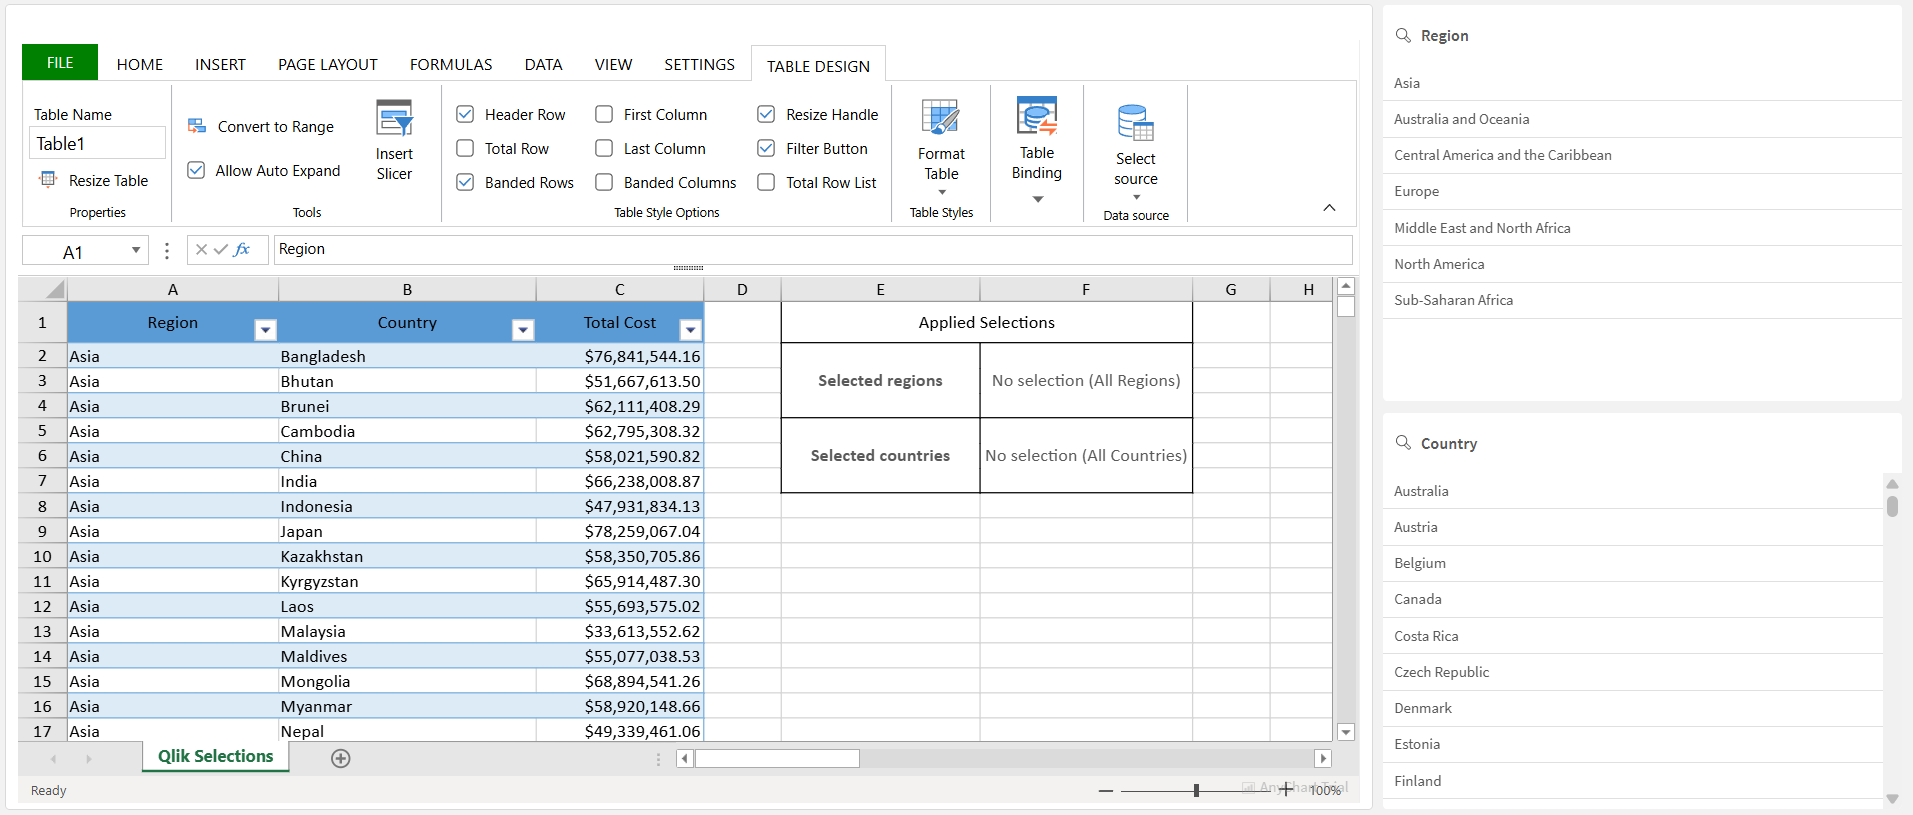1913x815 pixels.
Task: Click the Resize Table icon
Action: pyautogui.click(x=48, y=180)
